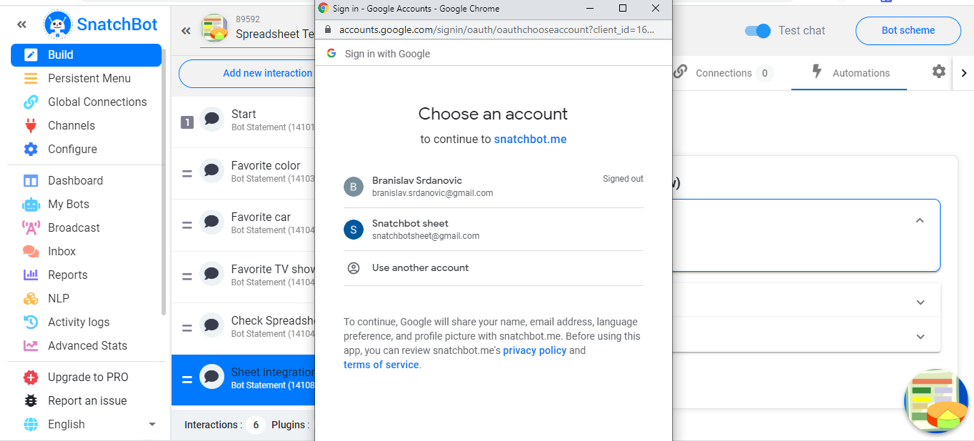Click the My Bots robot icon

point(30,204)
